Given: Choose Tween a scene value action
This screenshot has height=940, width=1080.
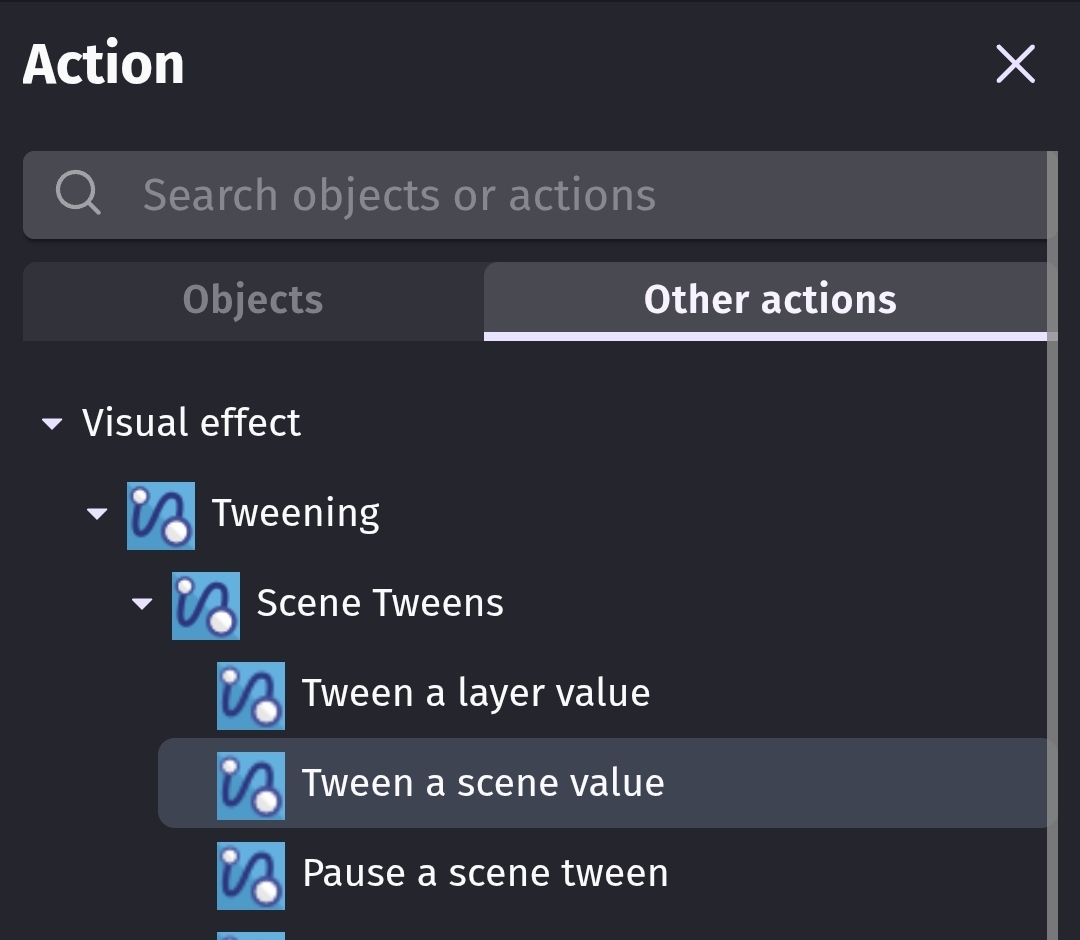Looking at the screenshot, I should click(606, 783).
